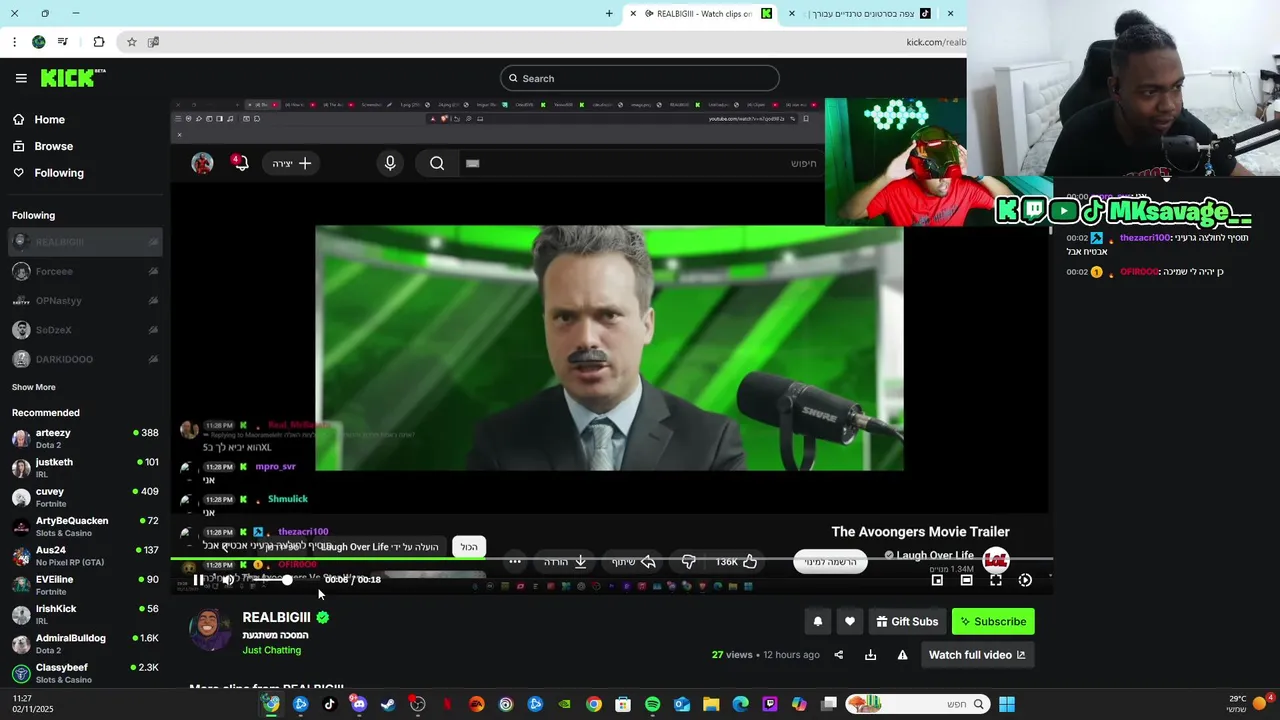Click the REALBIGIII channel avatar
Viewport: 1280px width, 720px height.
[x=210, y=630]
